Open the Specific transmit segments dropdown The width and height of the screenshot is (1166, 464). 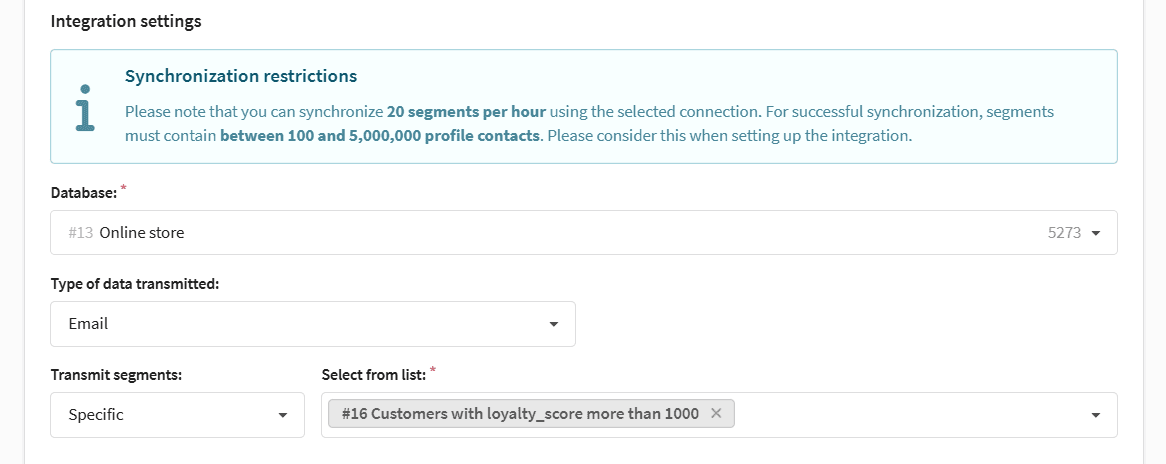coord(178,415)
